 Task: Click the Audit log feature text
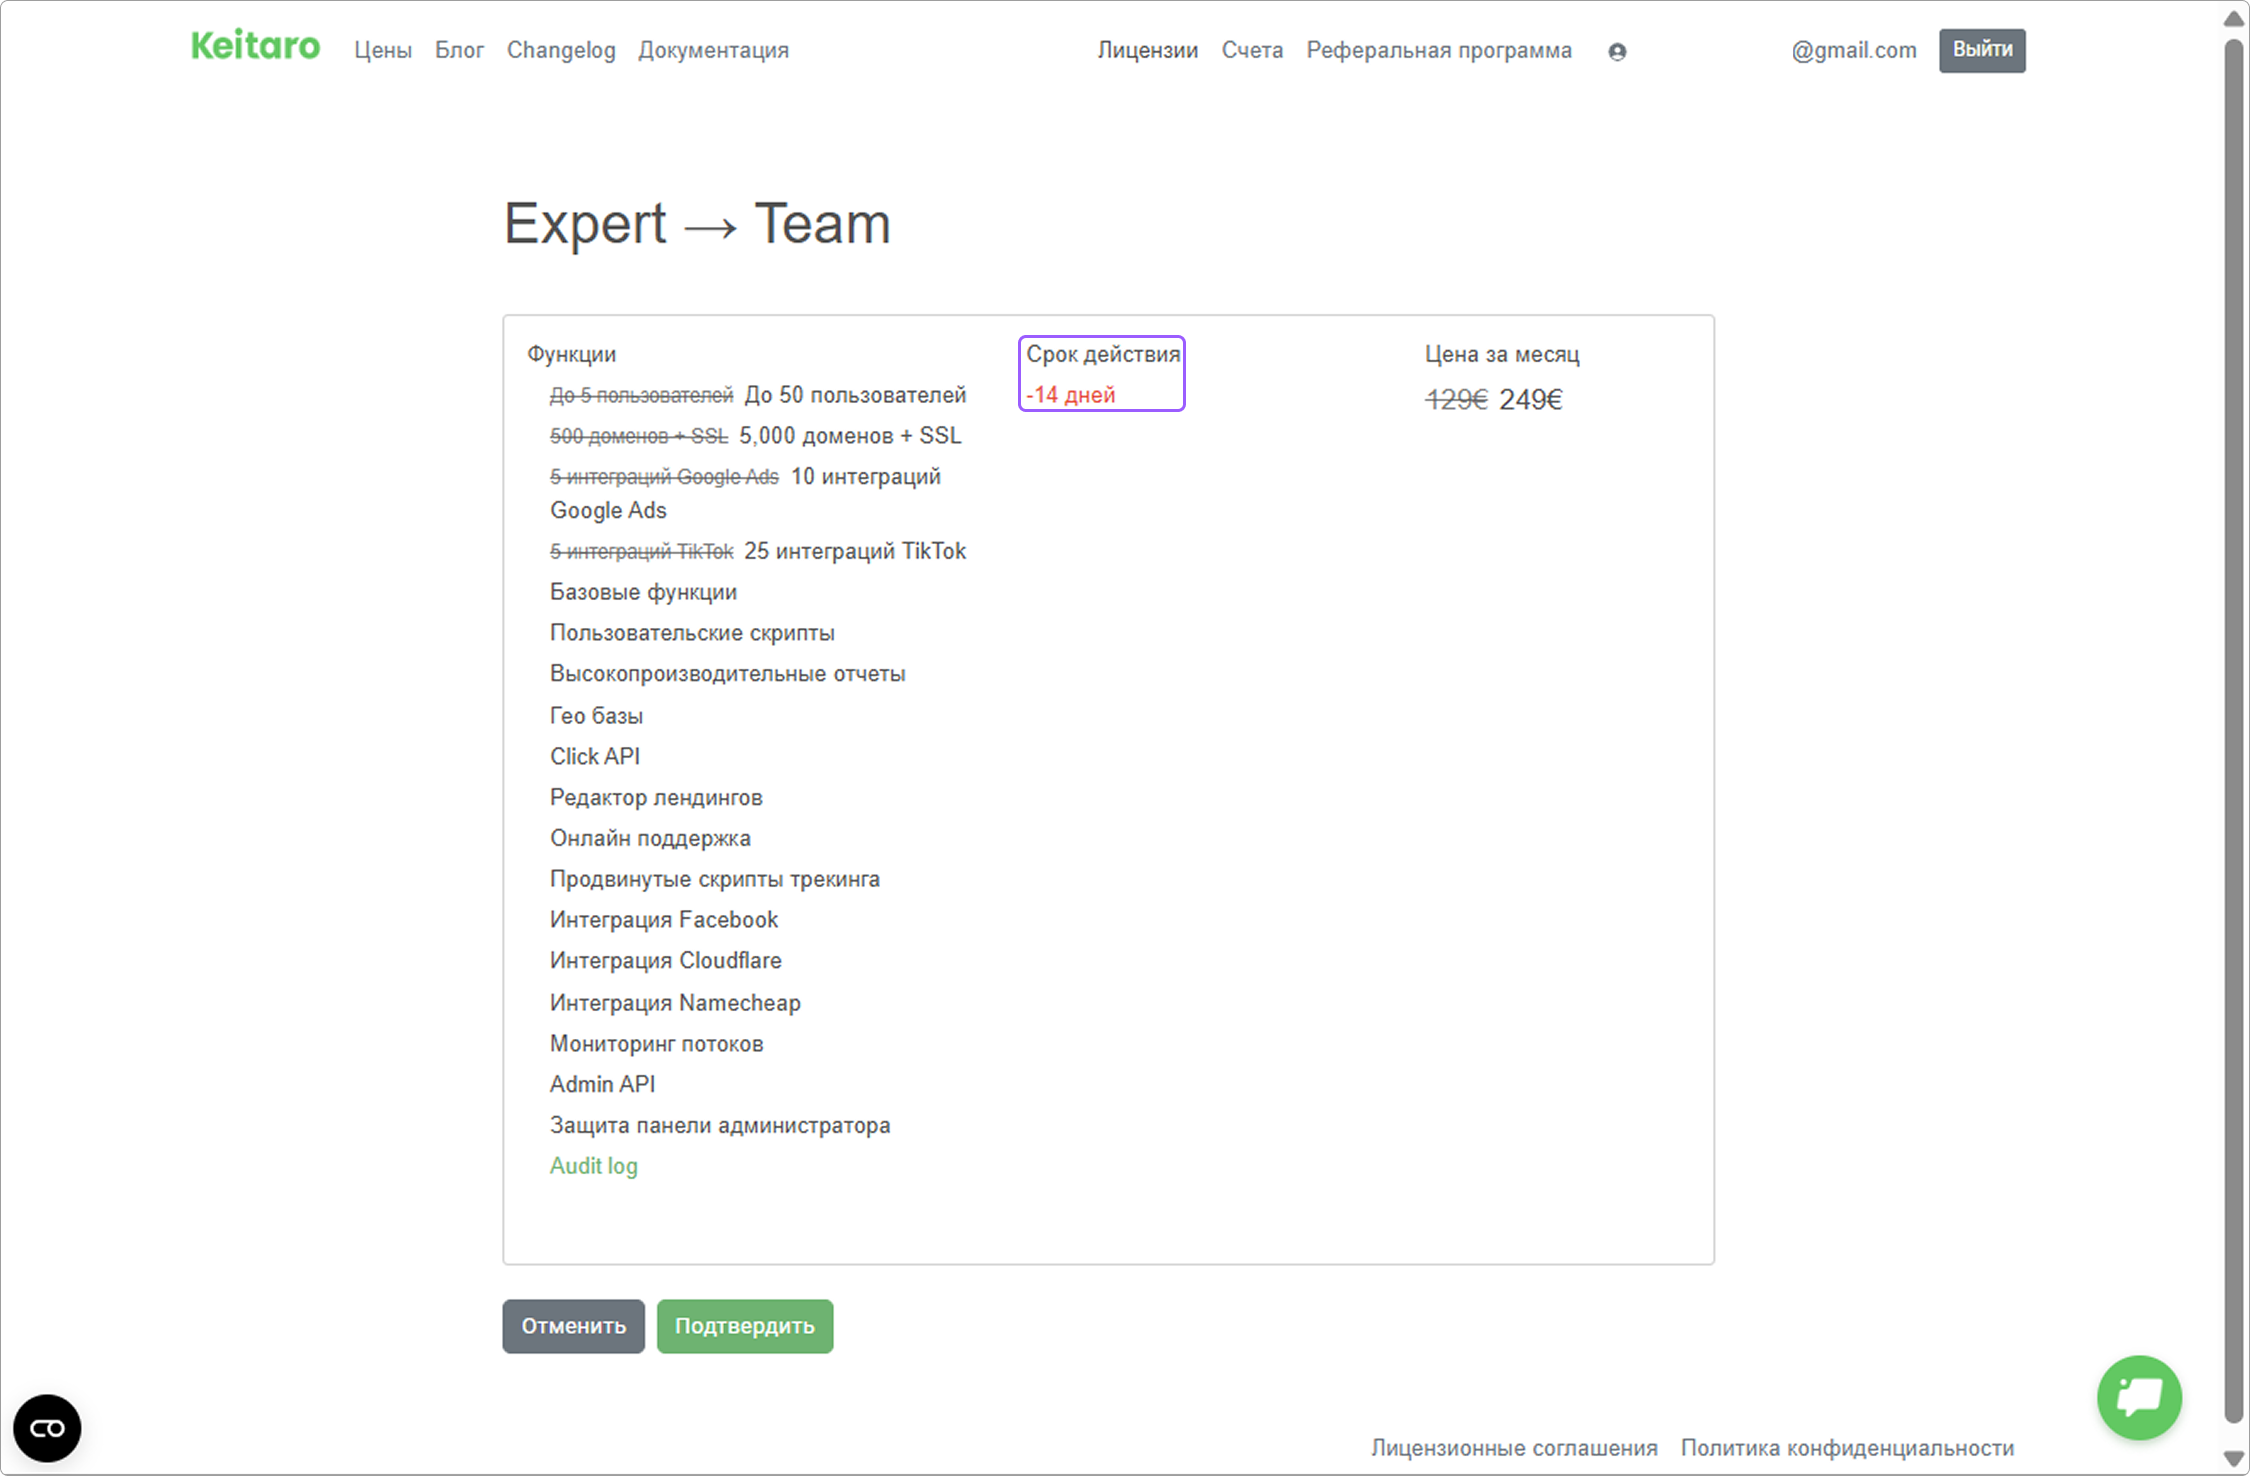[x=594, y=1166]
